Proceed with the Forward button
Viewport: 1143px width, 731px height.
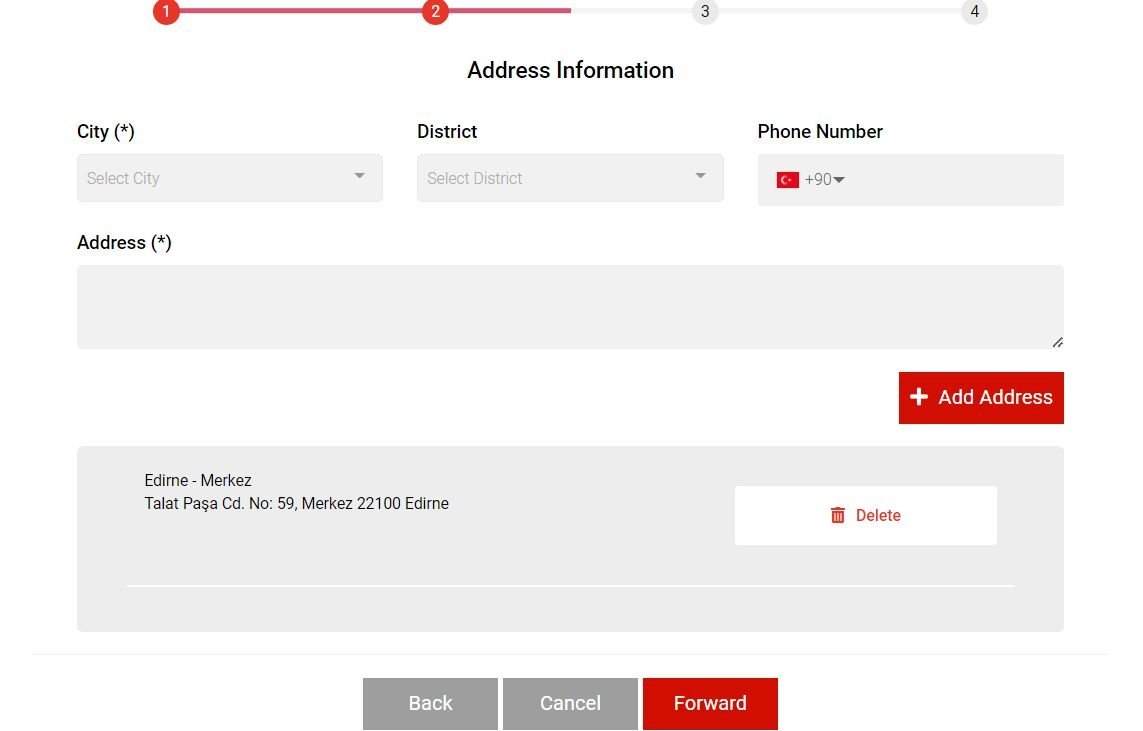710,704
